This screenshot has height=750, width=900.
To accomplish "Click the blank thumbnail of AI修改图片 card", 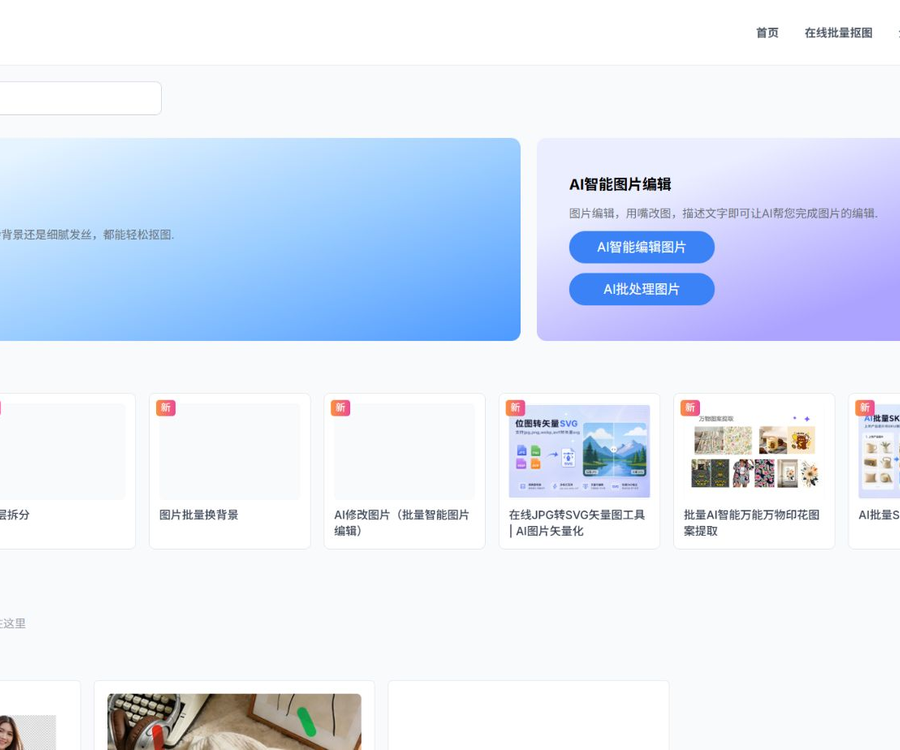I will pos(405,451).
